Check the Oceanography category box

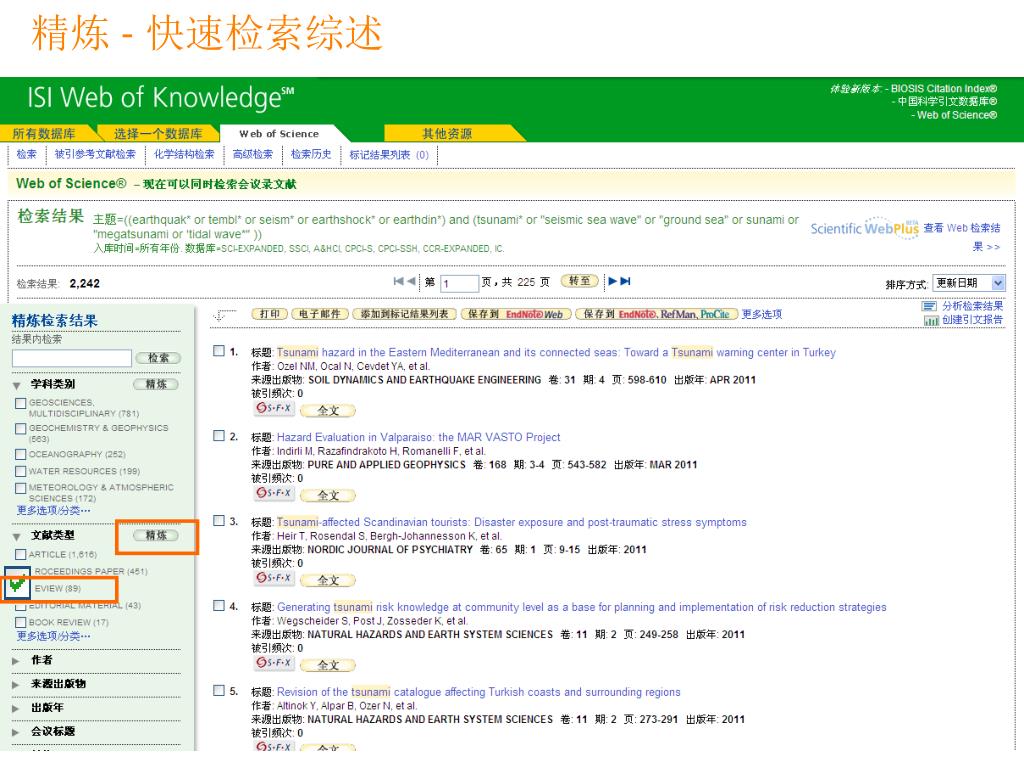tap(21, 455)
